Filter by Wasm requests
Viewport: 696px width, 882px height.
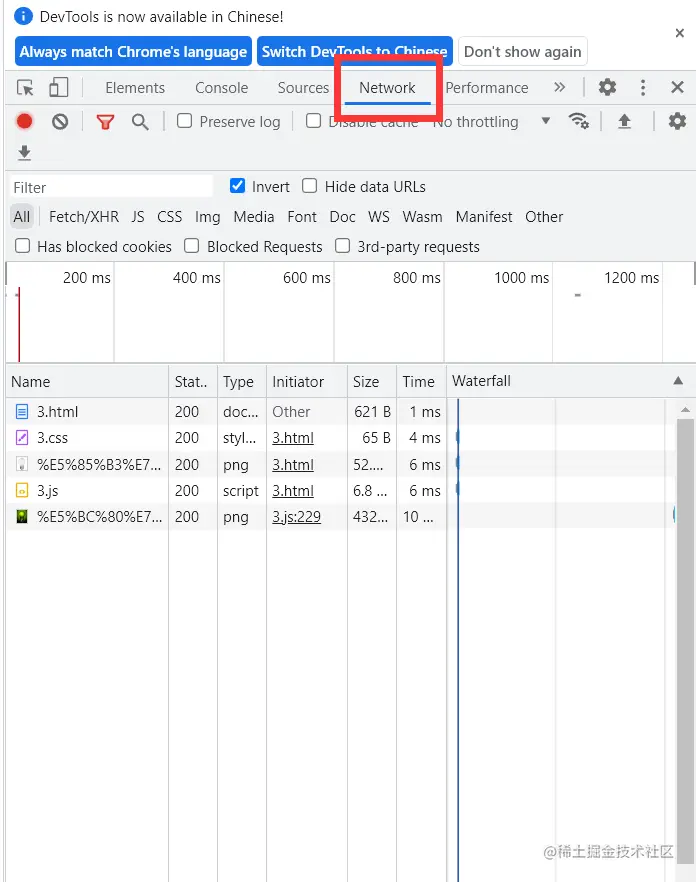click(423, 217)
